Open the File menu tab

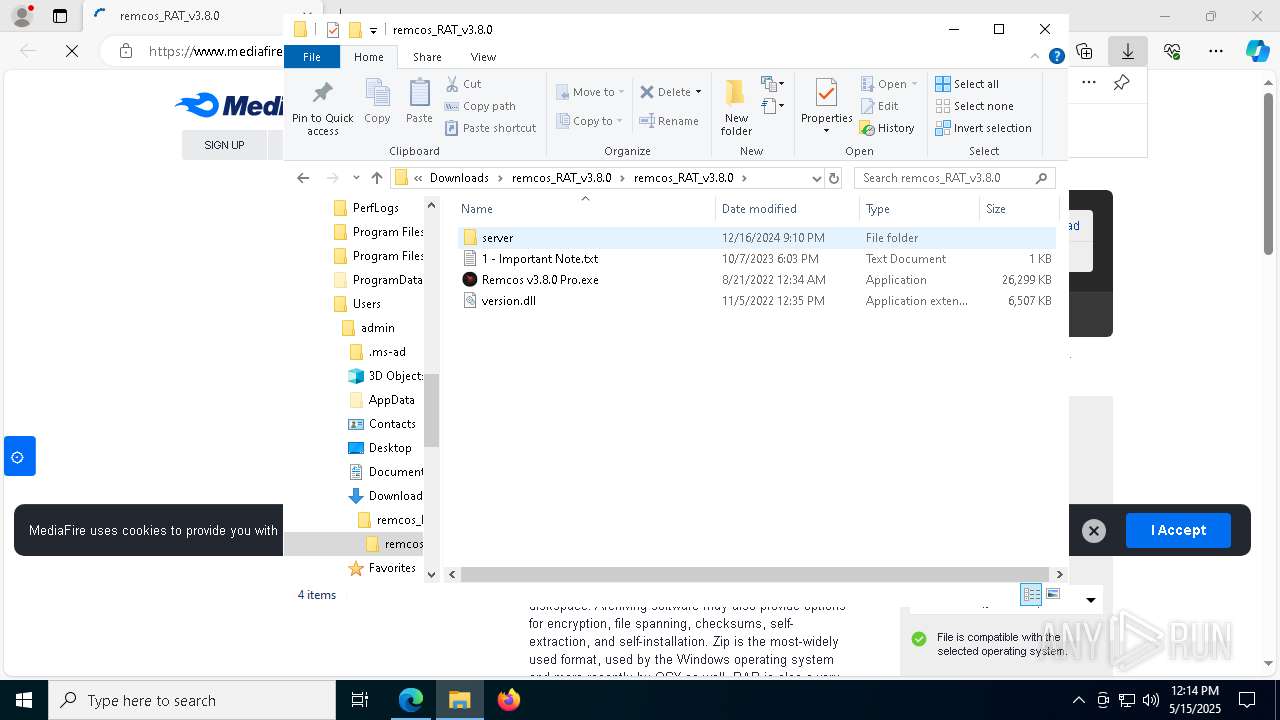(312, 57)
